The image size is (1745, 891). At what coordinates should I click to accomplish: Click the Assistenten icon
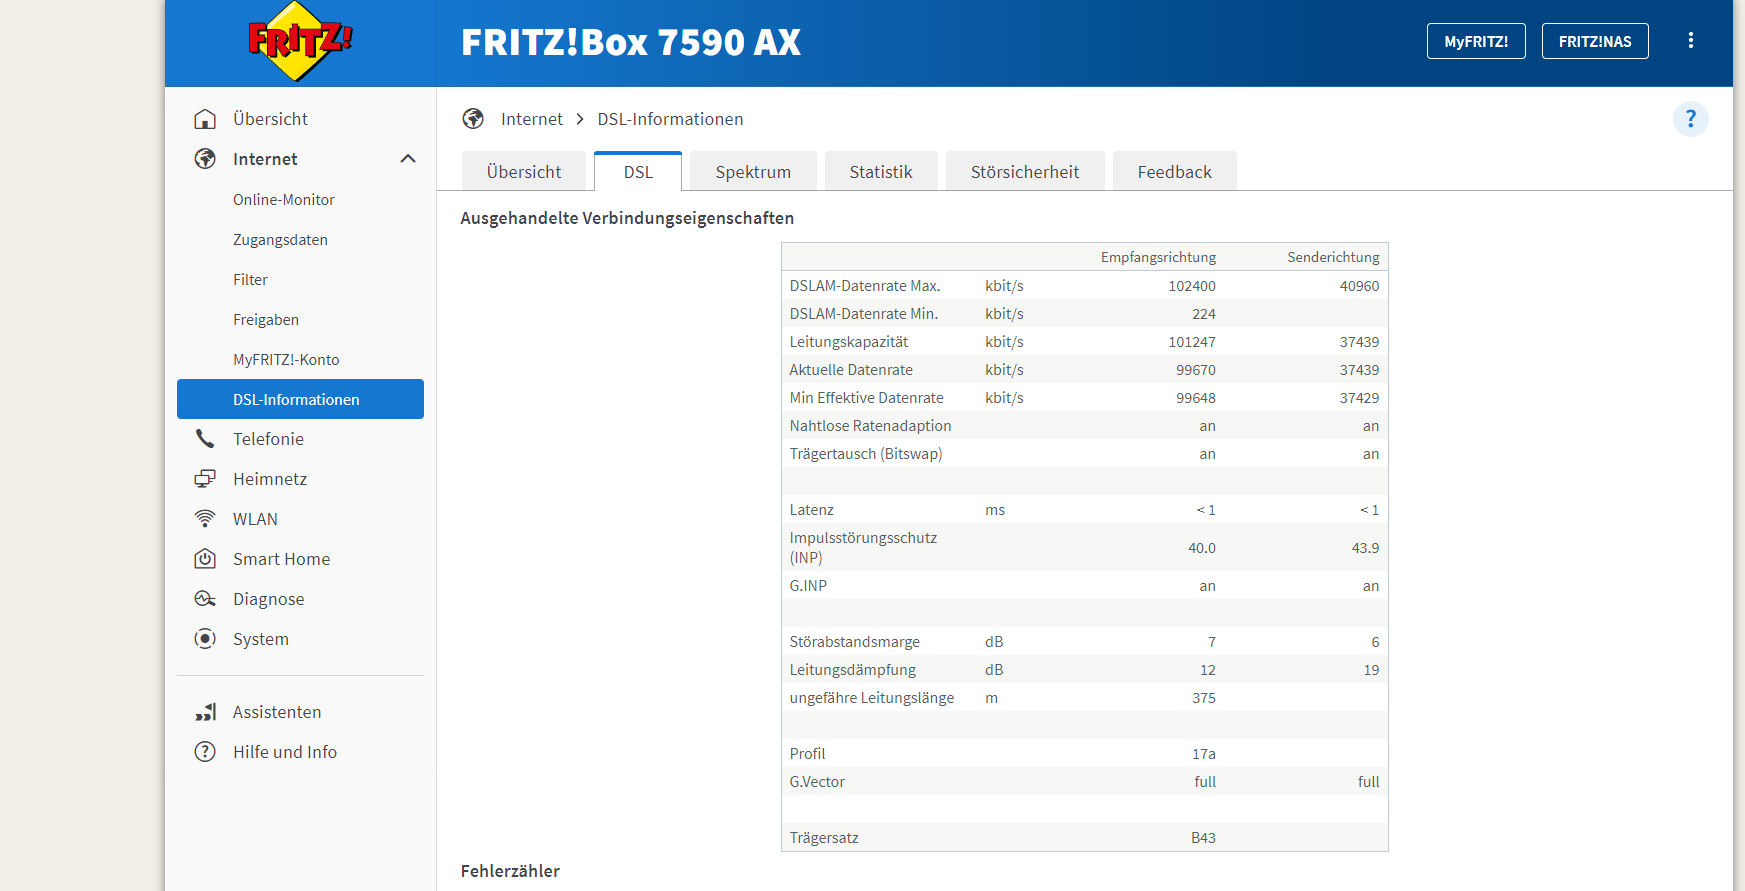(205, 712)
